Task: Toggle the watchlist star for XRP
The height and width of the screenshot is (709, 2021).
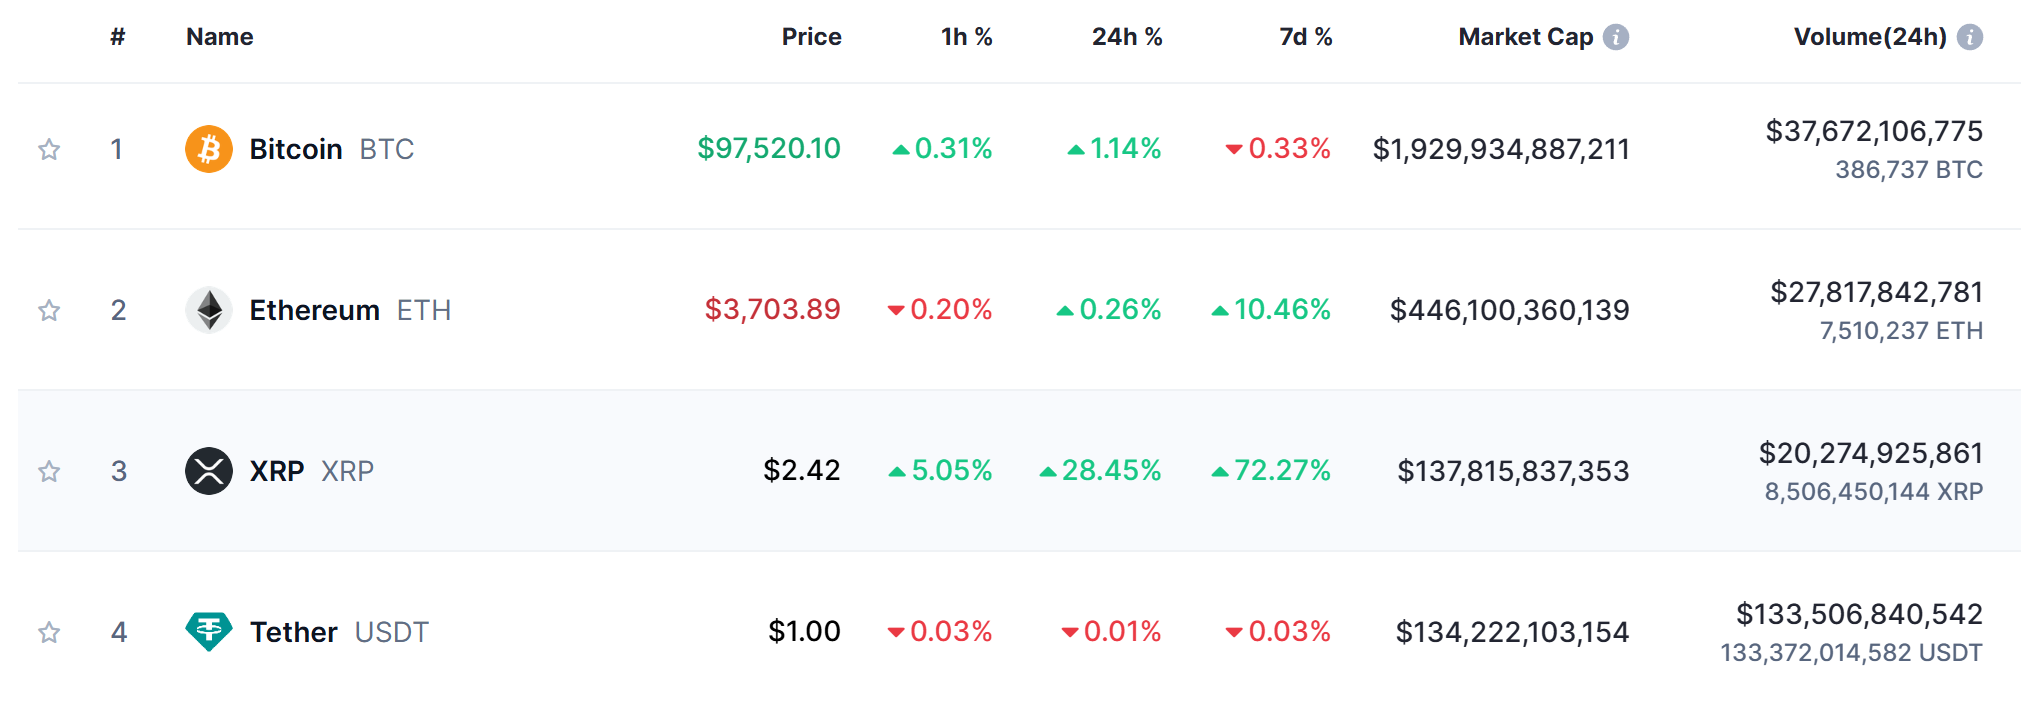Action: (x=49, y=471)
